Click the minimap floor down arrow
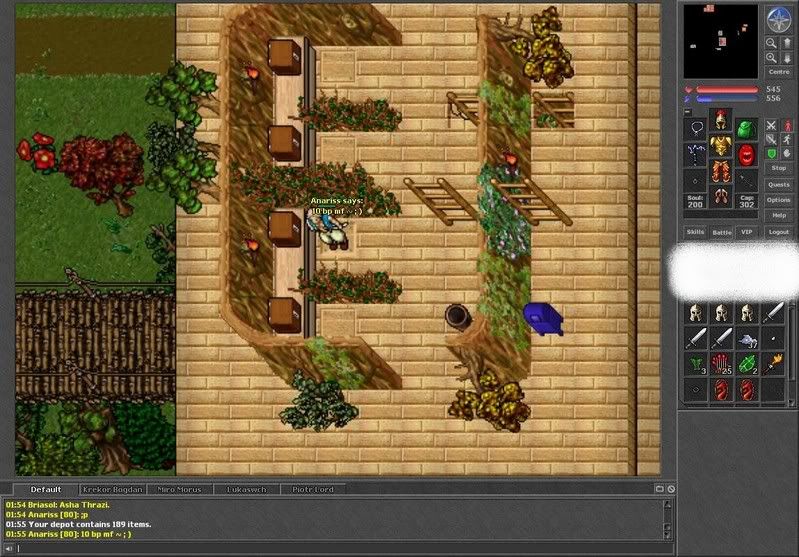 [x=786, y=59]
